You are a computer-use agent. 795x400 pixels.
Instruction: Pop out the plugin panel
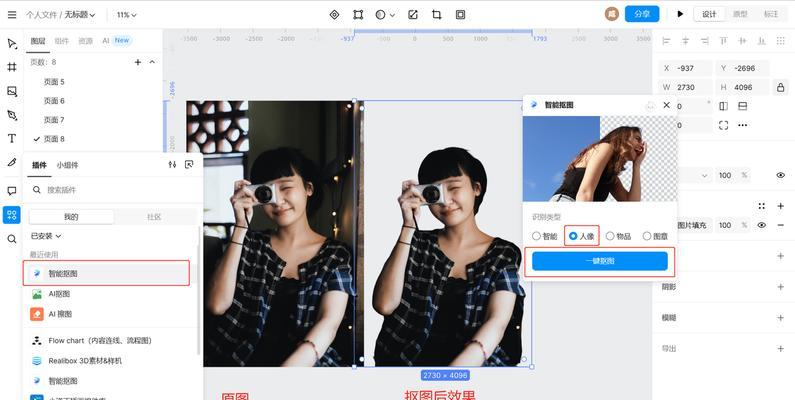pos(189,164)
